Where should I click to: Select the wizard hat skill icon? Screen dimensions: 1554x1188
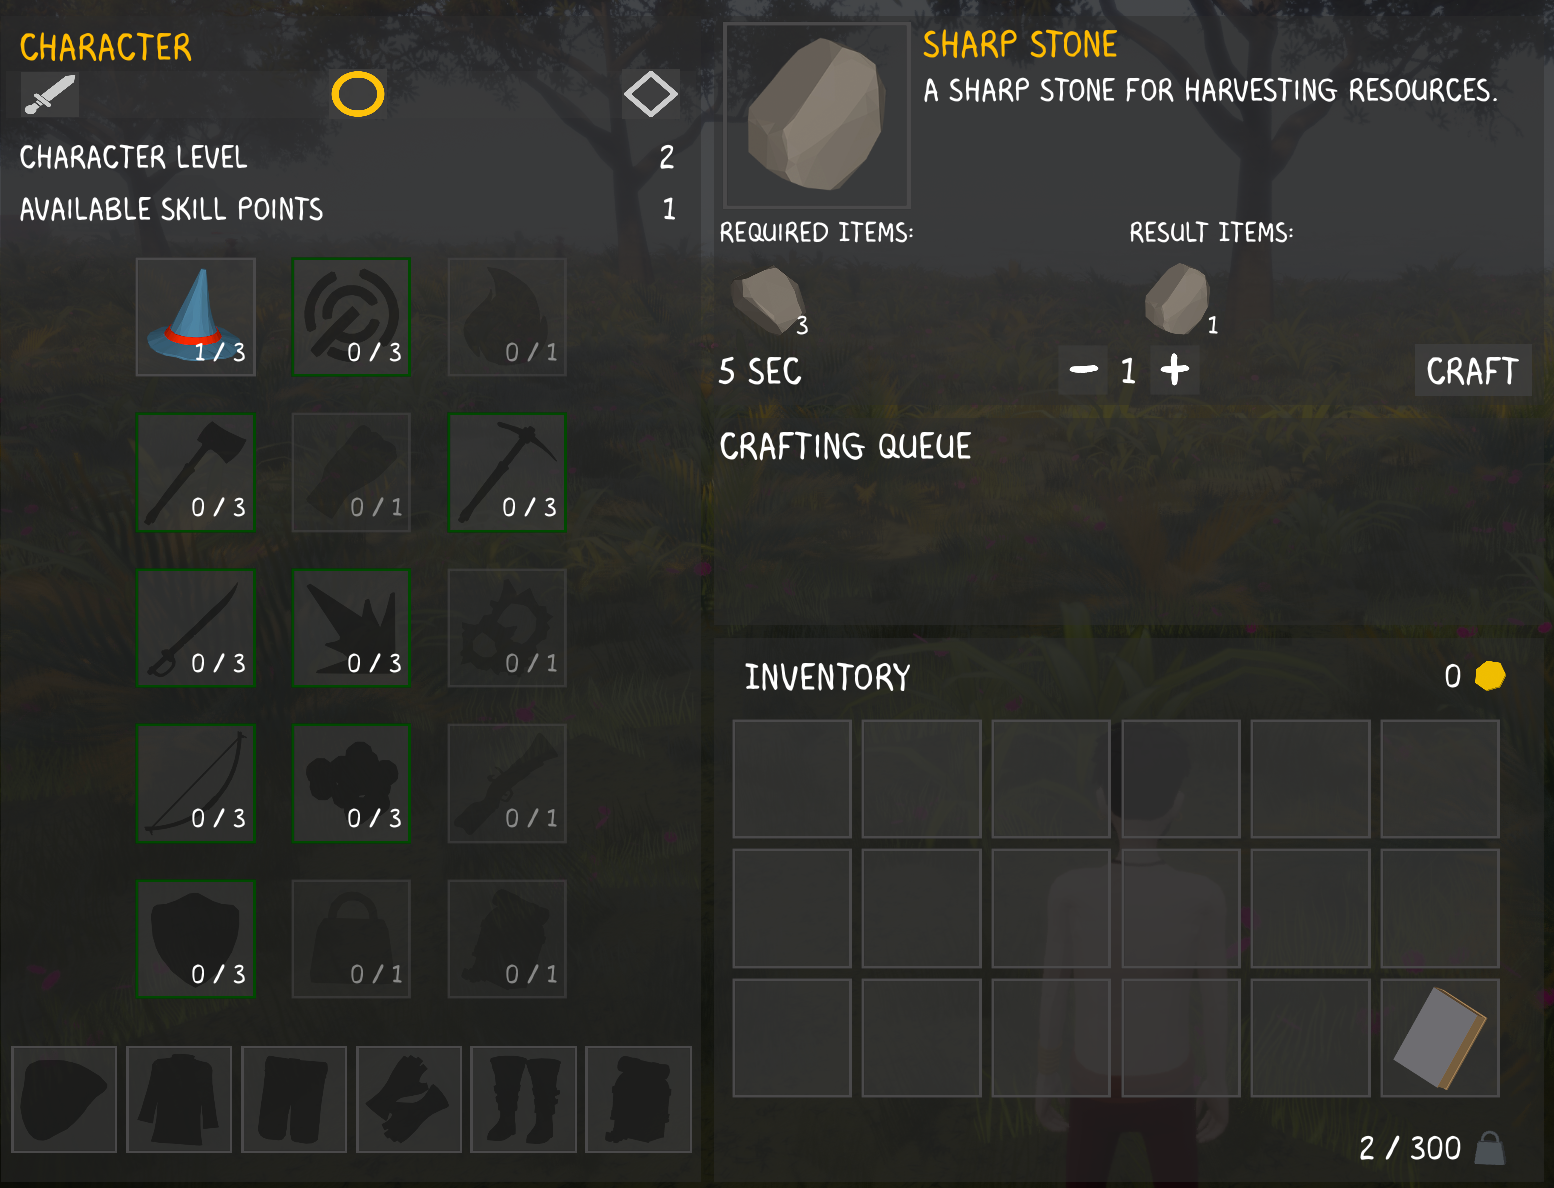196,317
